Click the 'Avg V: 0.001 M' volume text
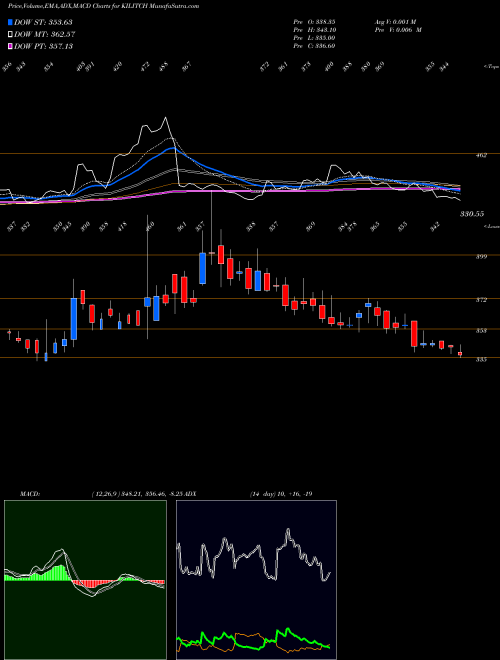Screen dimensions: 500x660 click(x=395, y=22)
